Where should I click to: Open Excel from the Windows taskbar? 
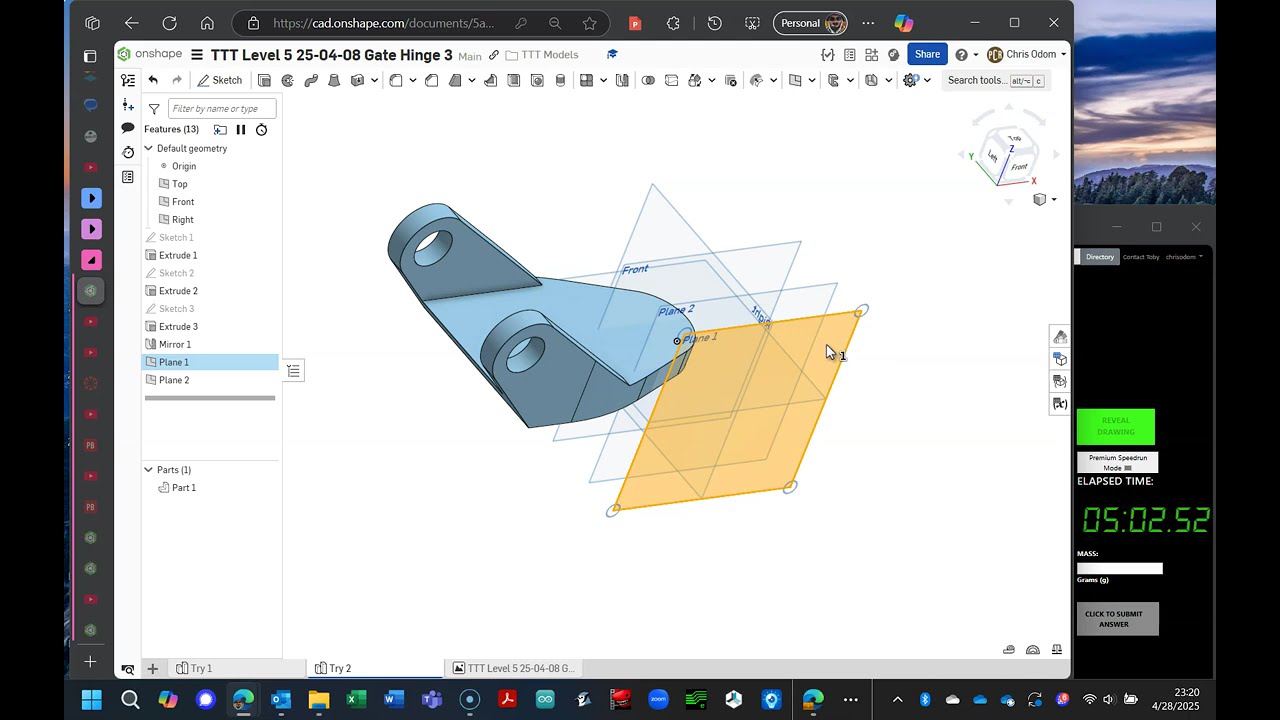click(x=356, y=699)
